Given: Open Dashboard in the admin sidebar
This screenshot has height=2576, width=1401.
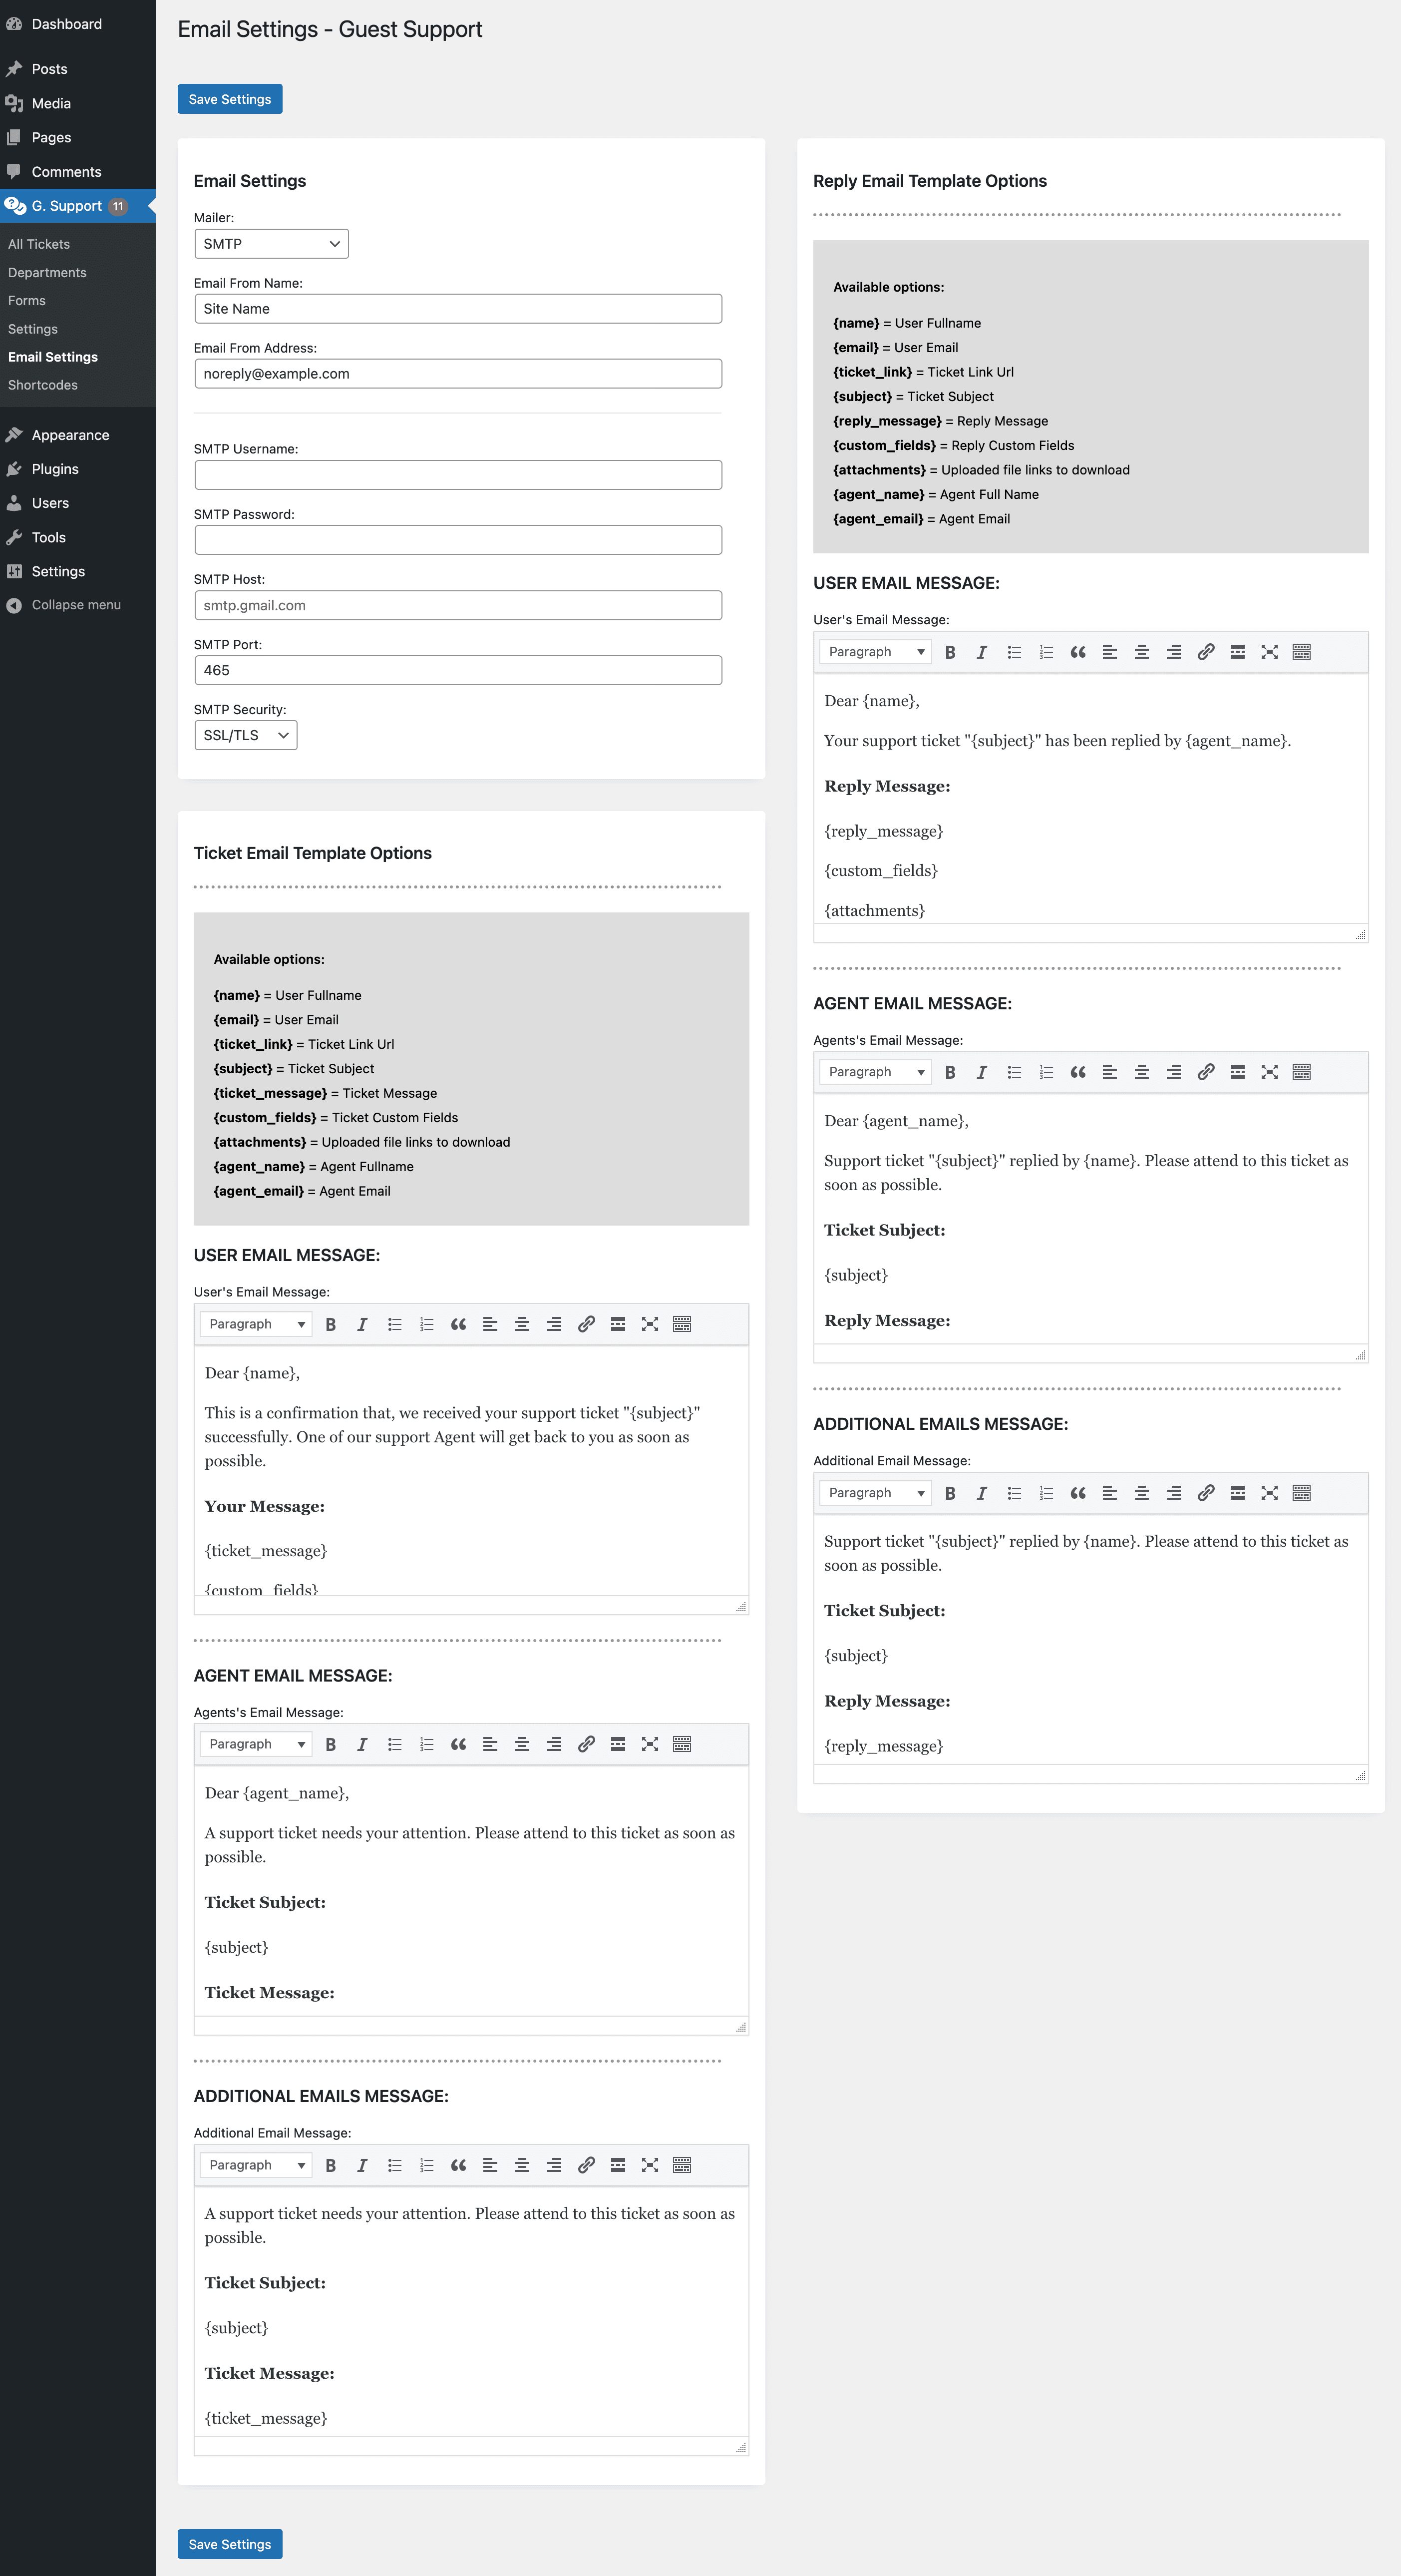Looking at the screenshot, I should [78, 24].
